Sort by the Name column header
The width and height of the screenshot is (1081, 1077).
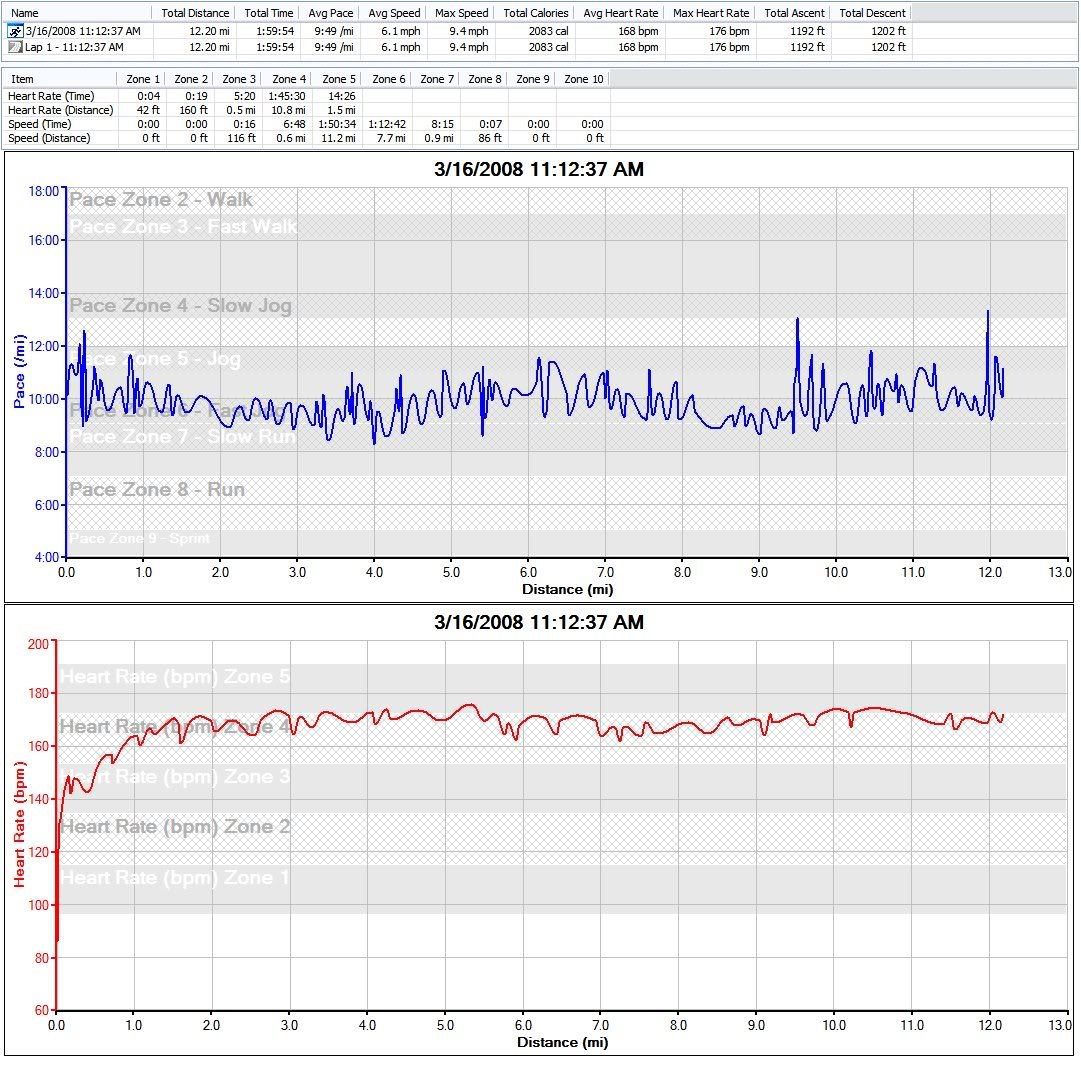tap(25, 13)
